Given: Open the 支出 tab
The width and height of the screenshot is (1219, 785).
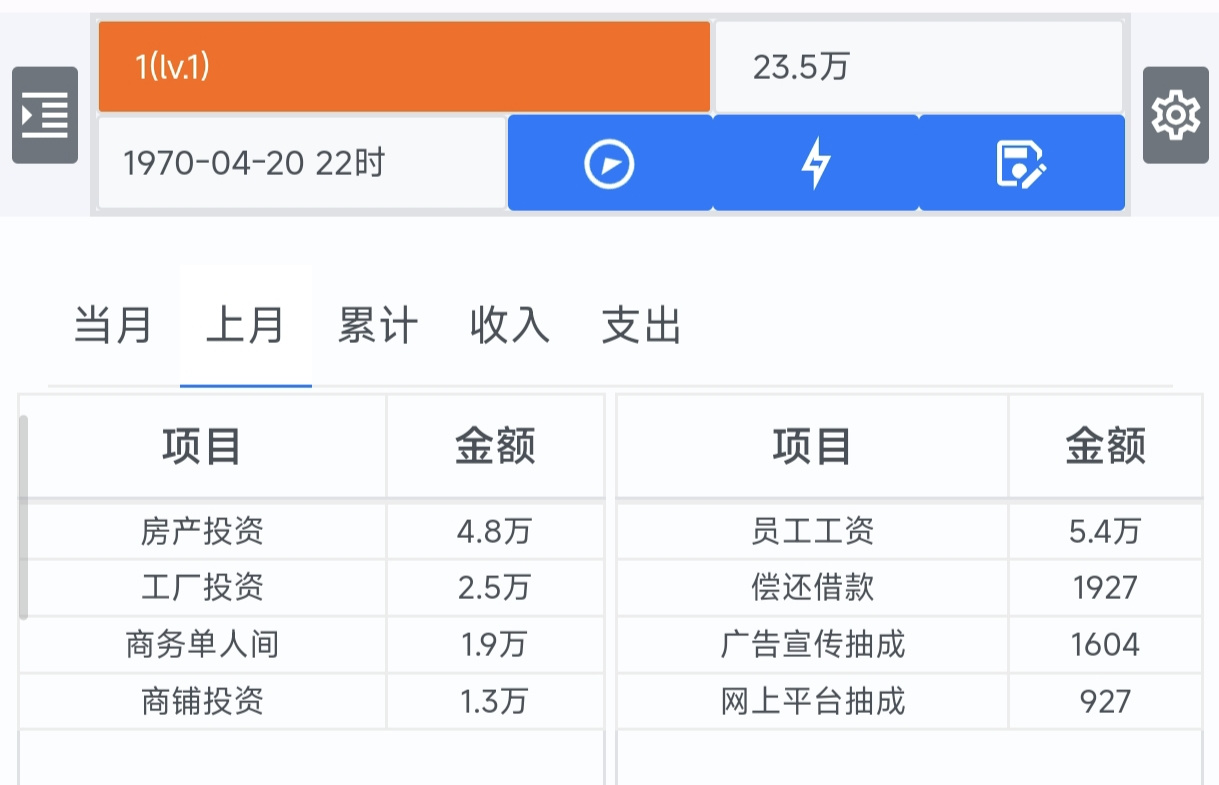Looking at the screenshot, I should click(642, 326).
